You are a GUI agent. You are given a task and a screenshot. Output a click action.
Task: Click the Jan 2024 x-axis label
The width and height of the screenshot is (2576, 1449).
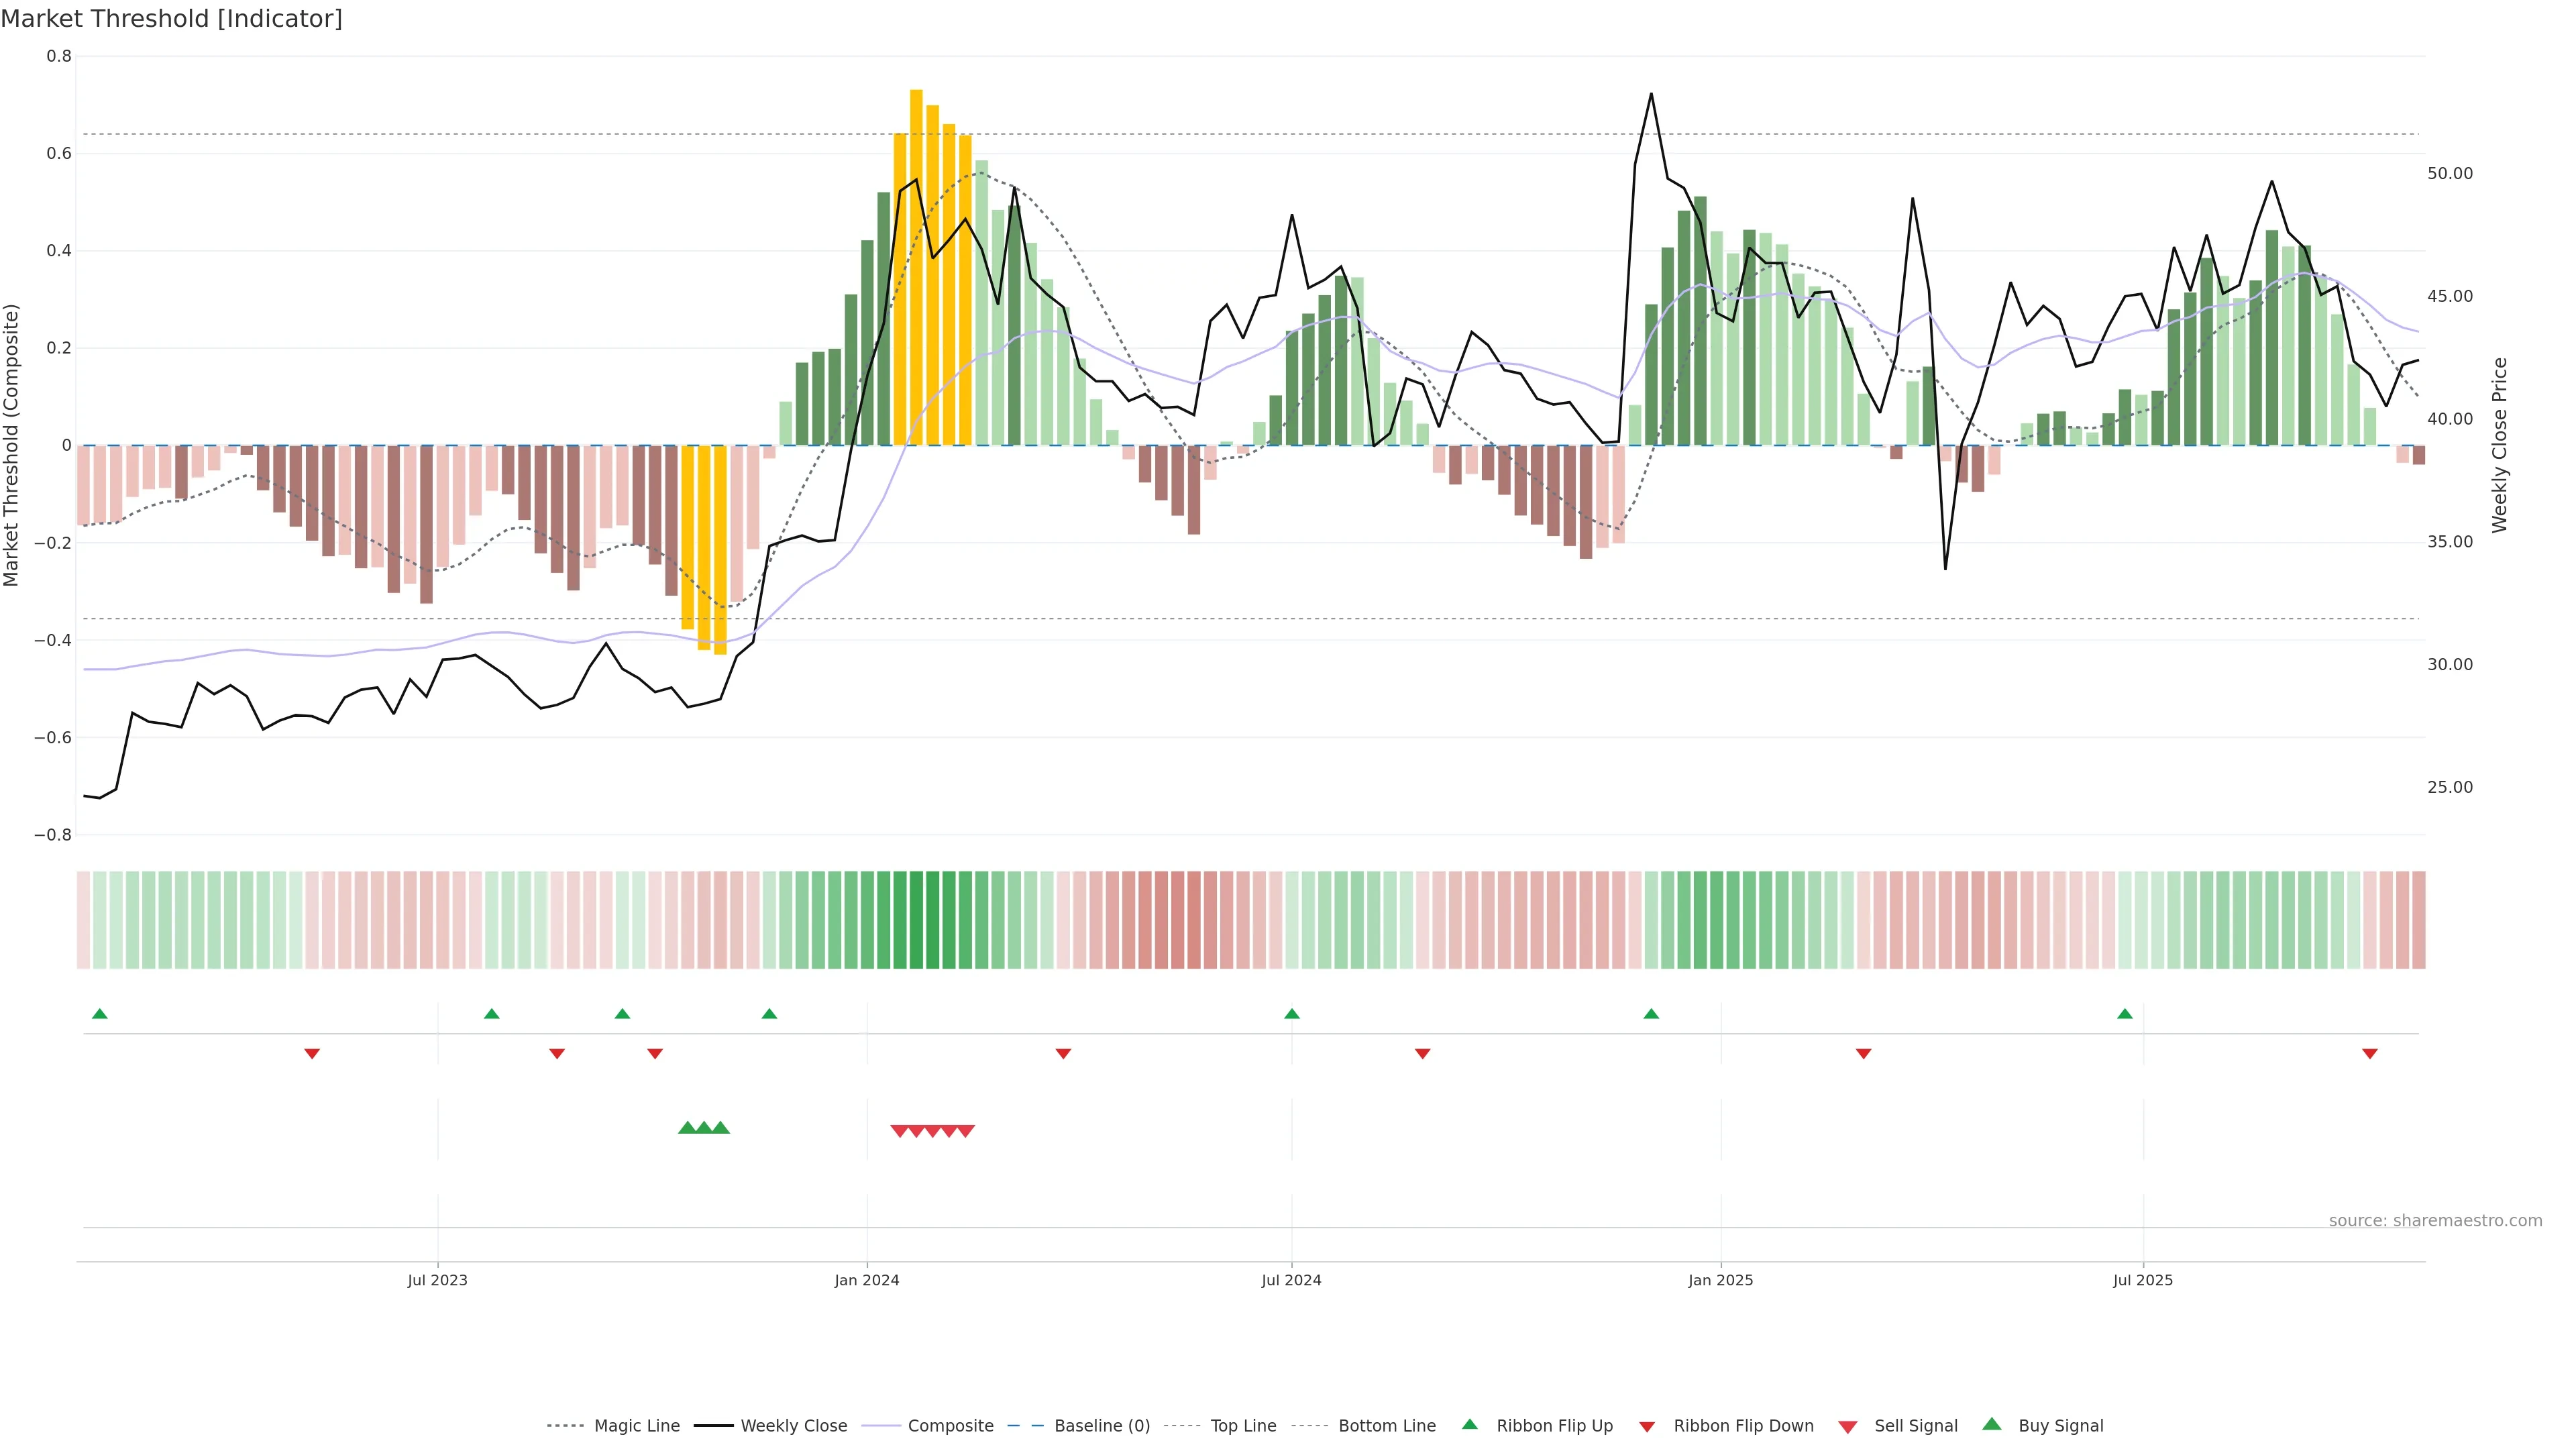tap(867, 1280)
